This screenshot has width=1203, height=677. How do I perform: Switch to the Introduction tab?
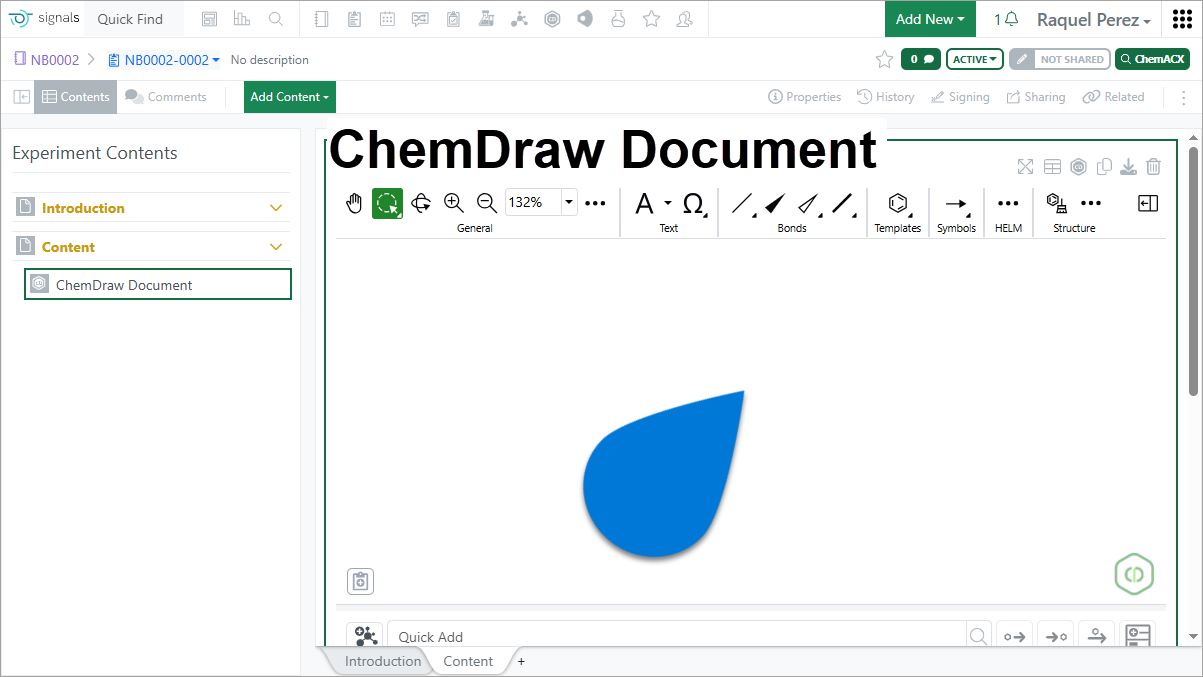click(x=382, y=661)
